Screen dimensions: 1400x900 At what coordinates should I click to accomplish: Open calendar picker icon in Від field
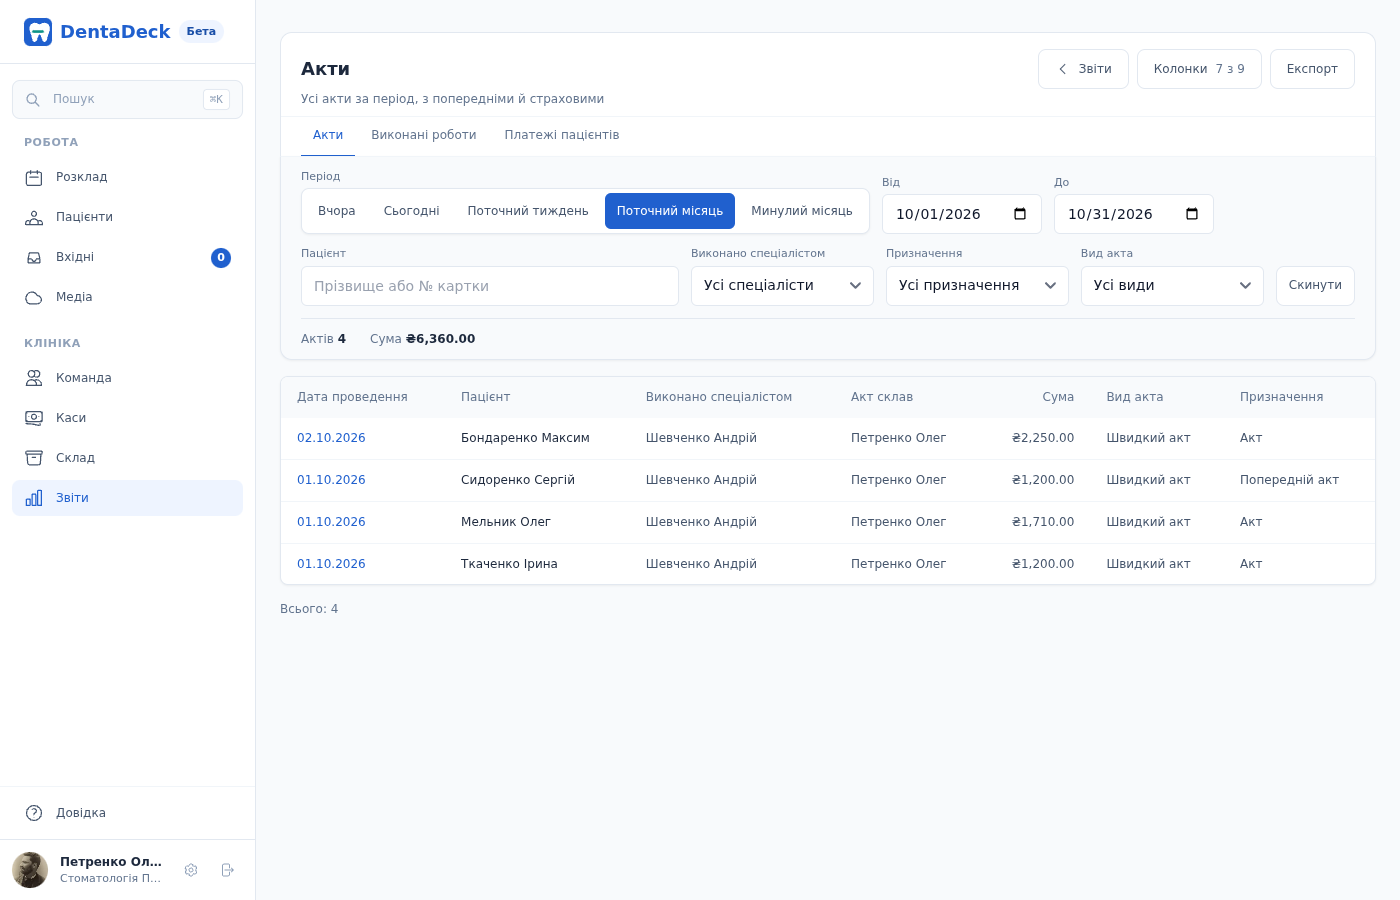[x=1020, y=214]
